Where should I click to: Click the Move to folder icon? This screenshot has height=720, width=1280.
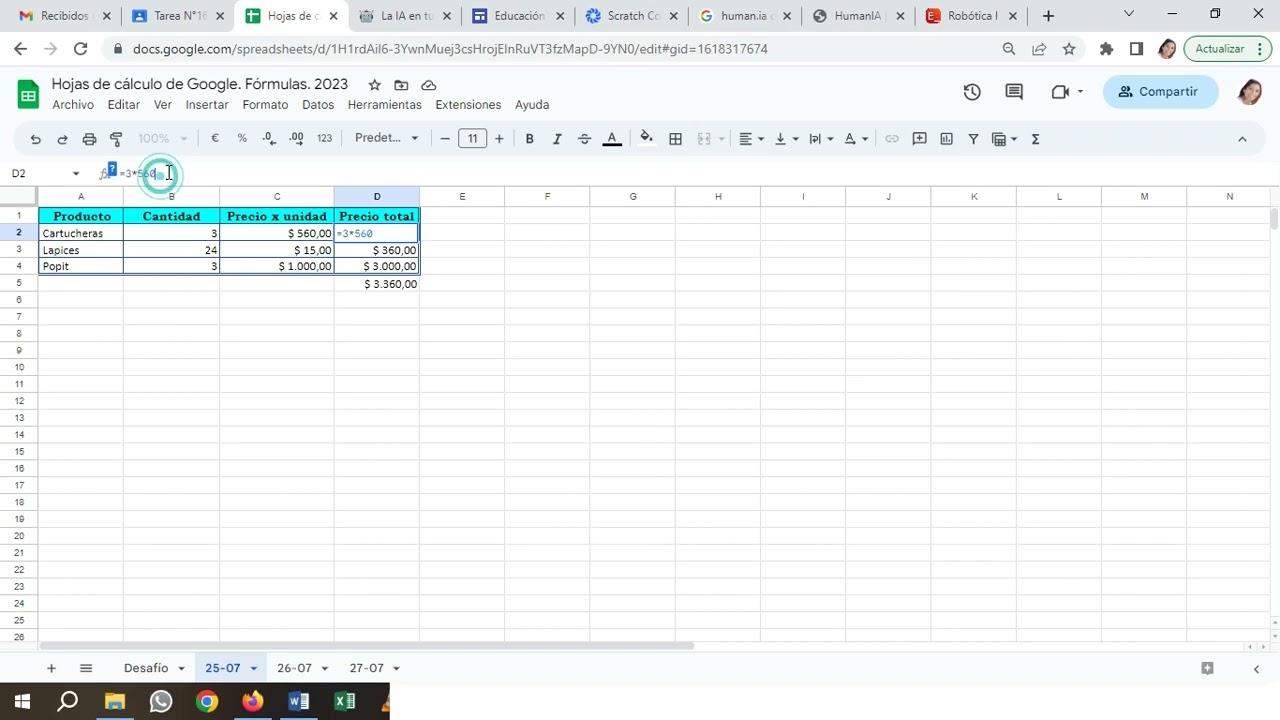tap(401, 85)
